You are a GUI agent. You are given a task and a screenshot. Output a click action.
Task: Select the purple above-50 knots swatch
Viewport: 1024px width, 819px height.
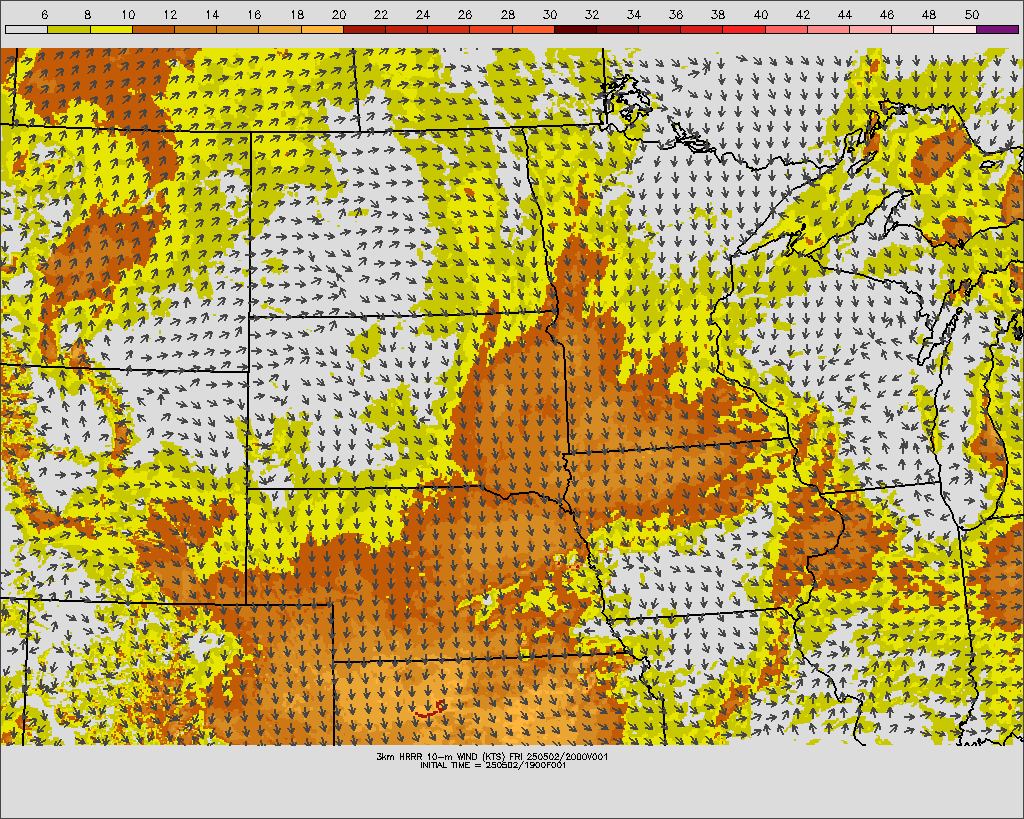pyautogui.click(x=997, y=29)
